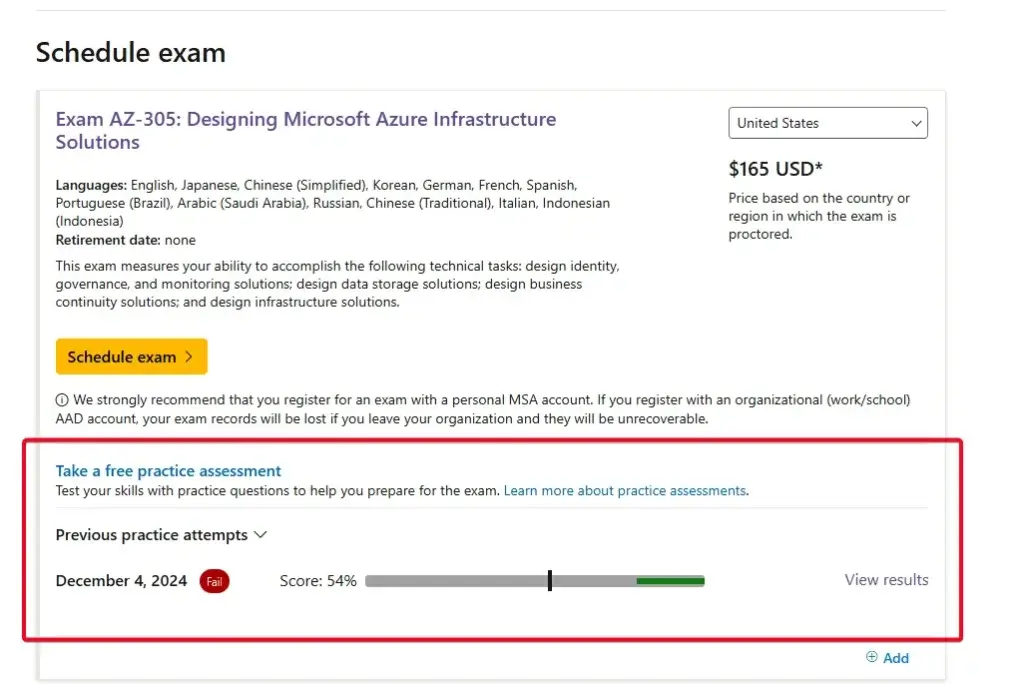Open Take a free practice assessment link
1024x684 pixels.
pos(168,471)
